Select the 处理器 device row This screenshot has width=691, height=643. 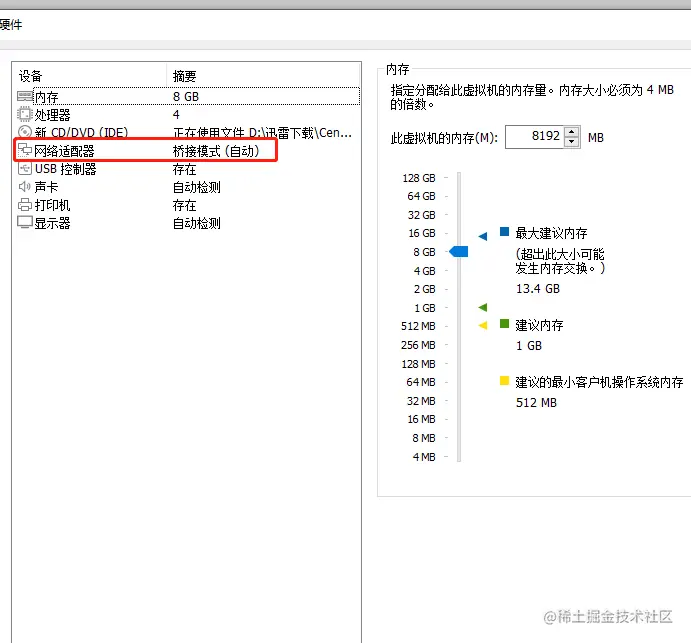point(188,115)
